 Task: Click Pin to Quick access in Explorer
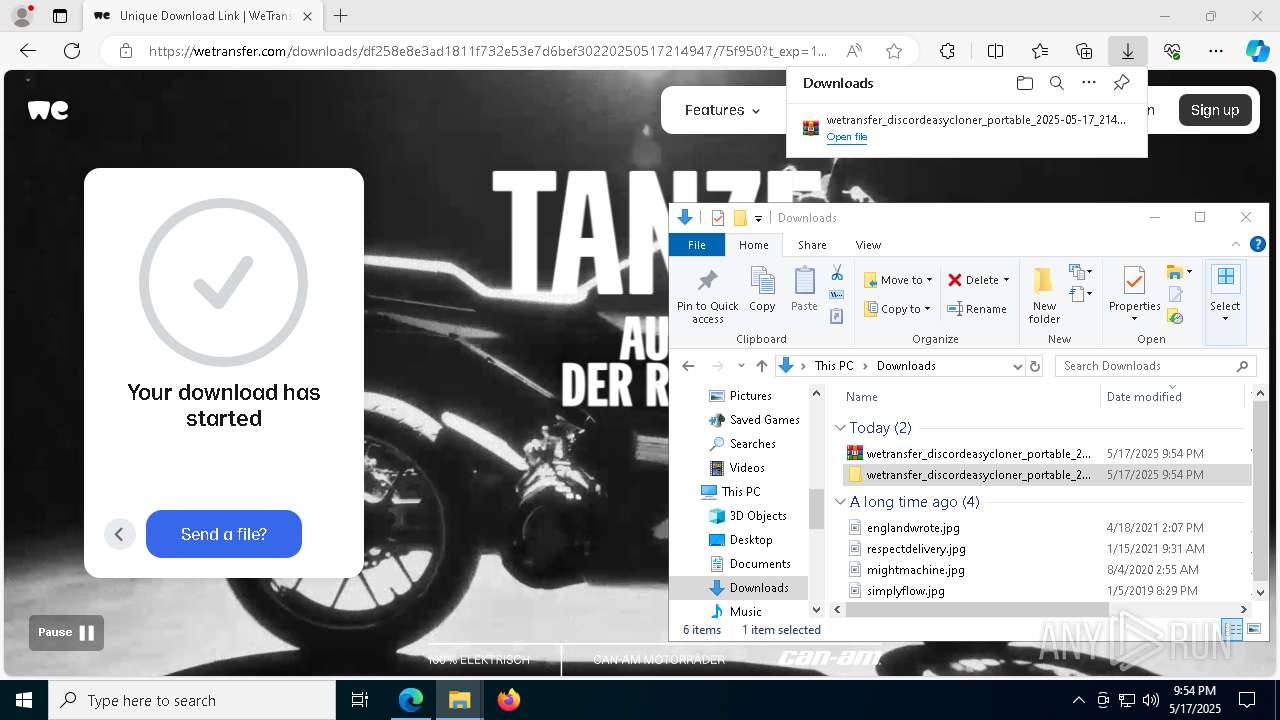(707, 295)
